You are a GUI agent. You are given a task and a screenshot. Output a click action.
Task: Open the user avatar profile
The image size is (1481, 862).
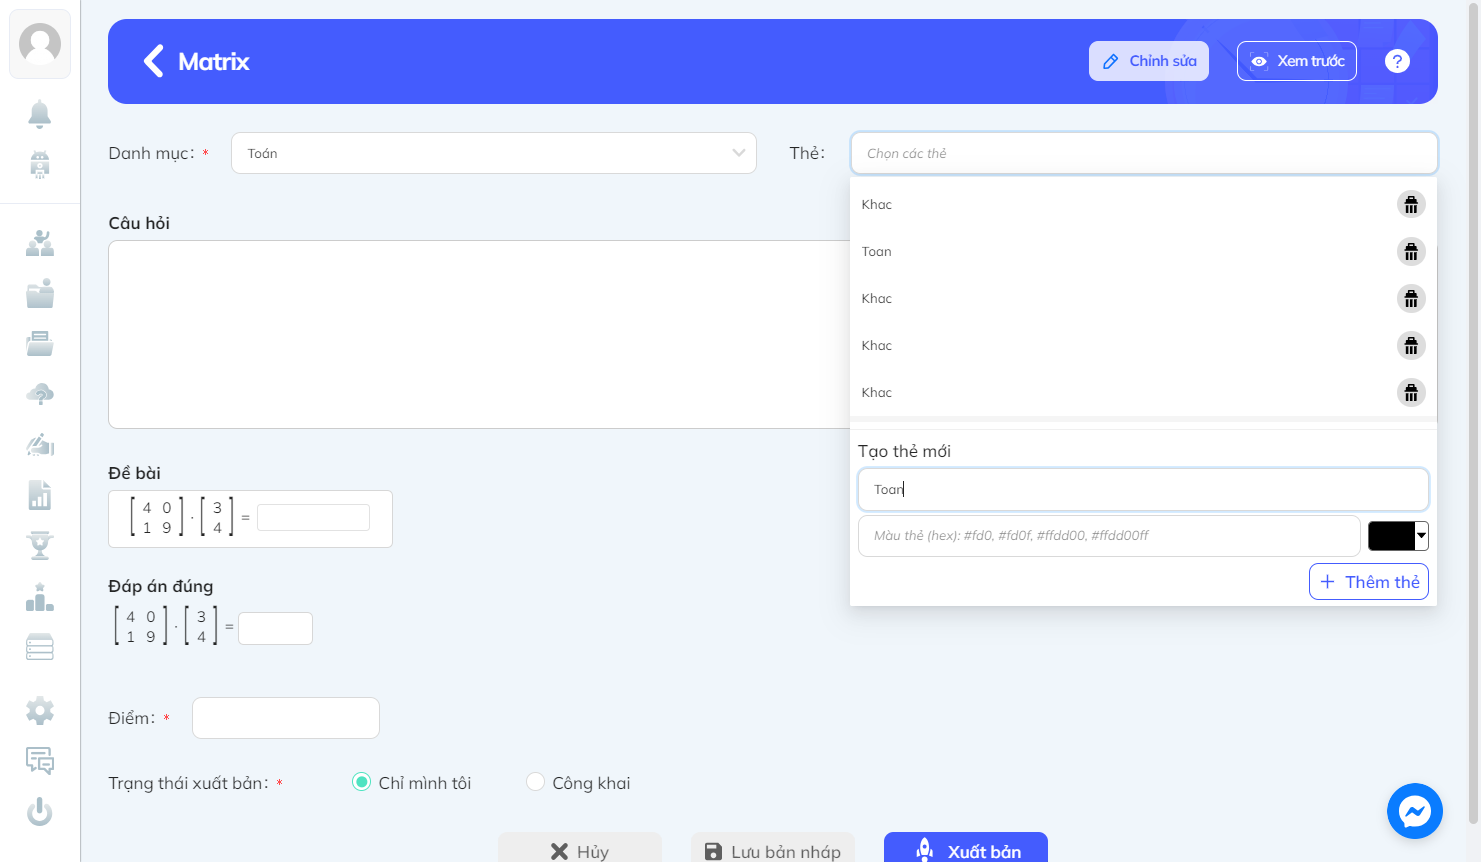(x=40, y=44)
